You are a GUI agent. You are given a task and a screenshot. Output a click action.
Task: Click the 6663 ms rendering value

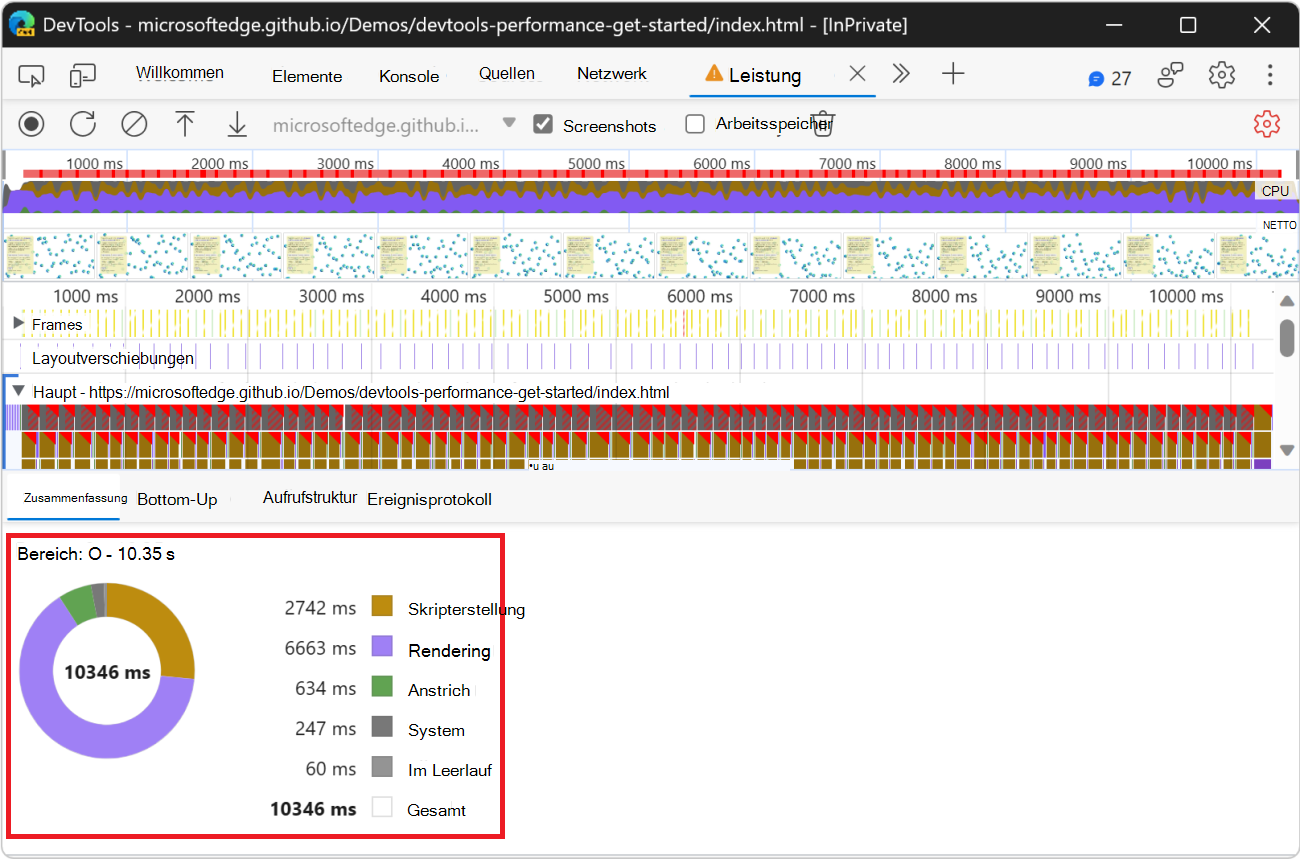click(320, 648)
